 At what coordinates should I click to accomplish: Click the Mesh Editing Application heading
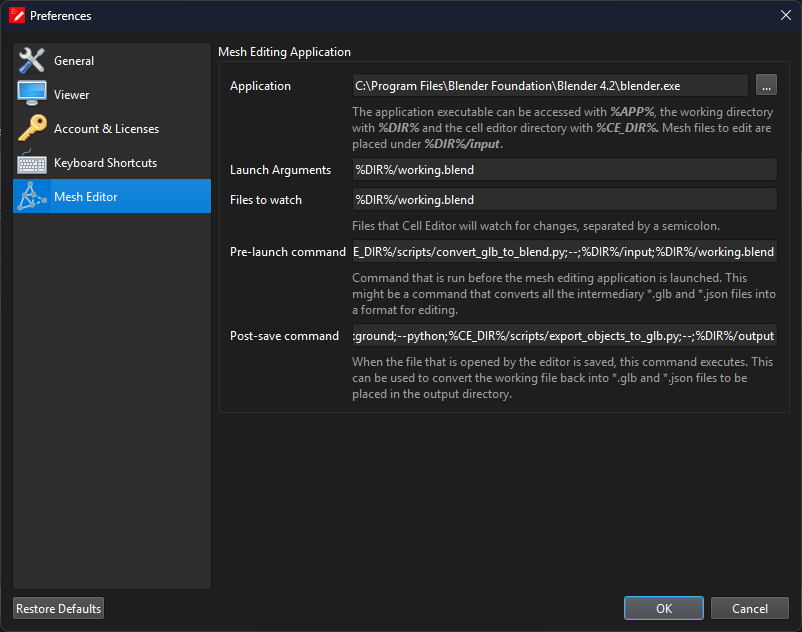click(x=284, y=52)
